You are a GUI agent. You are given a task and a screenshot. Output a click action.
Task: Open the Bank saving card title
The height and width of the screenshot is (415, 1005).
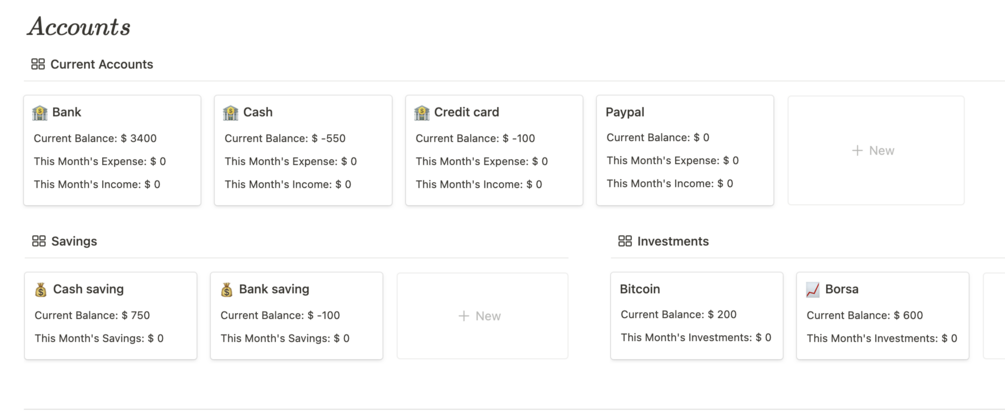[x=273, y=289]
